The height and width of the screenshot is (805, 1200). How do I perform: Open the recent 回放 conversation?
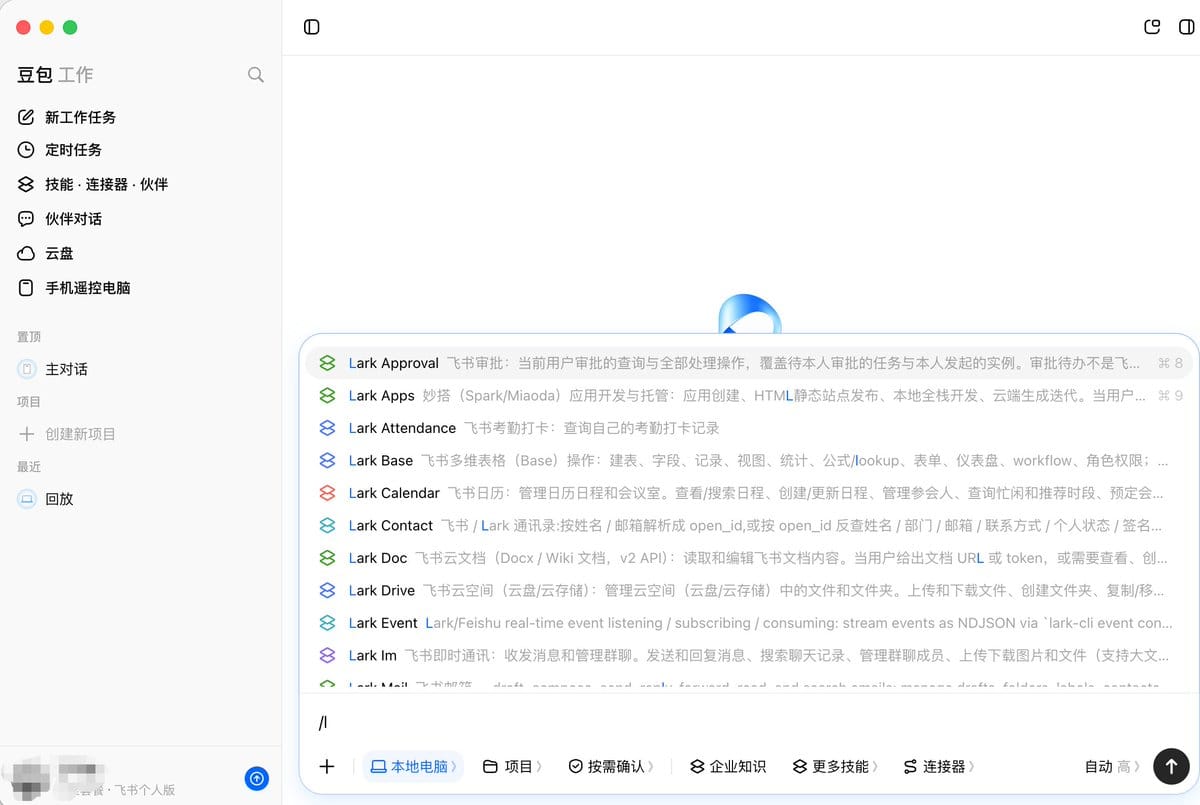(140, 499)
